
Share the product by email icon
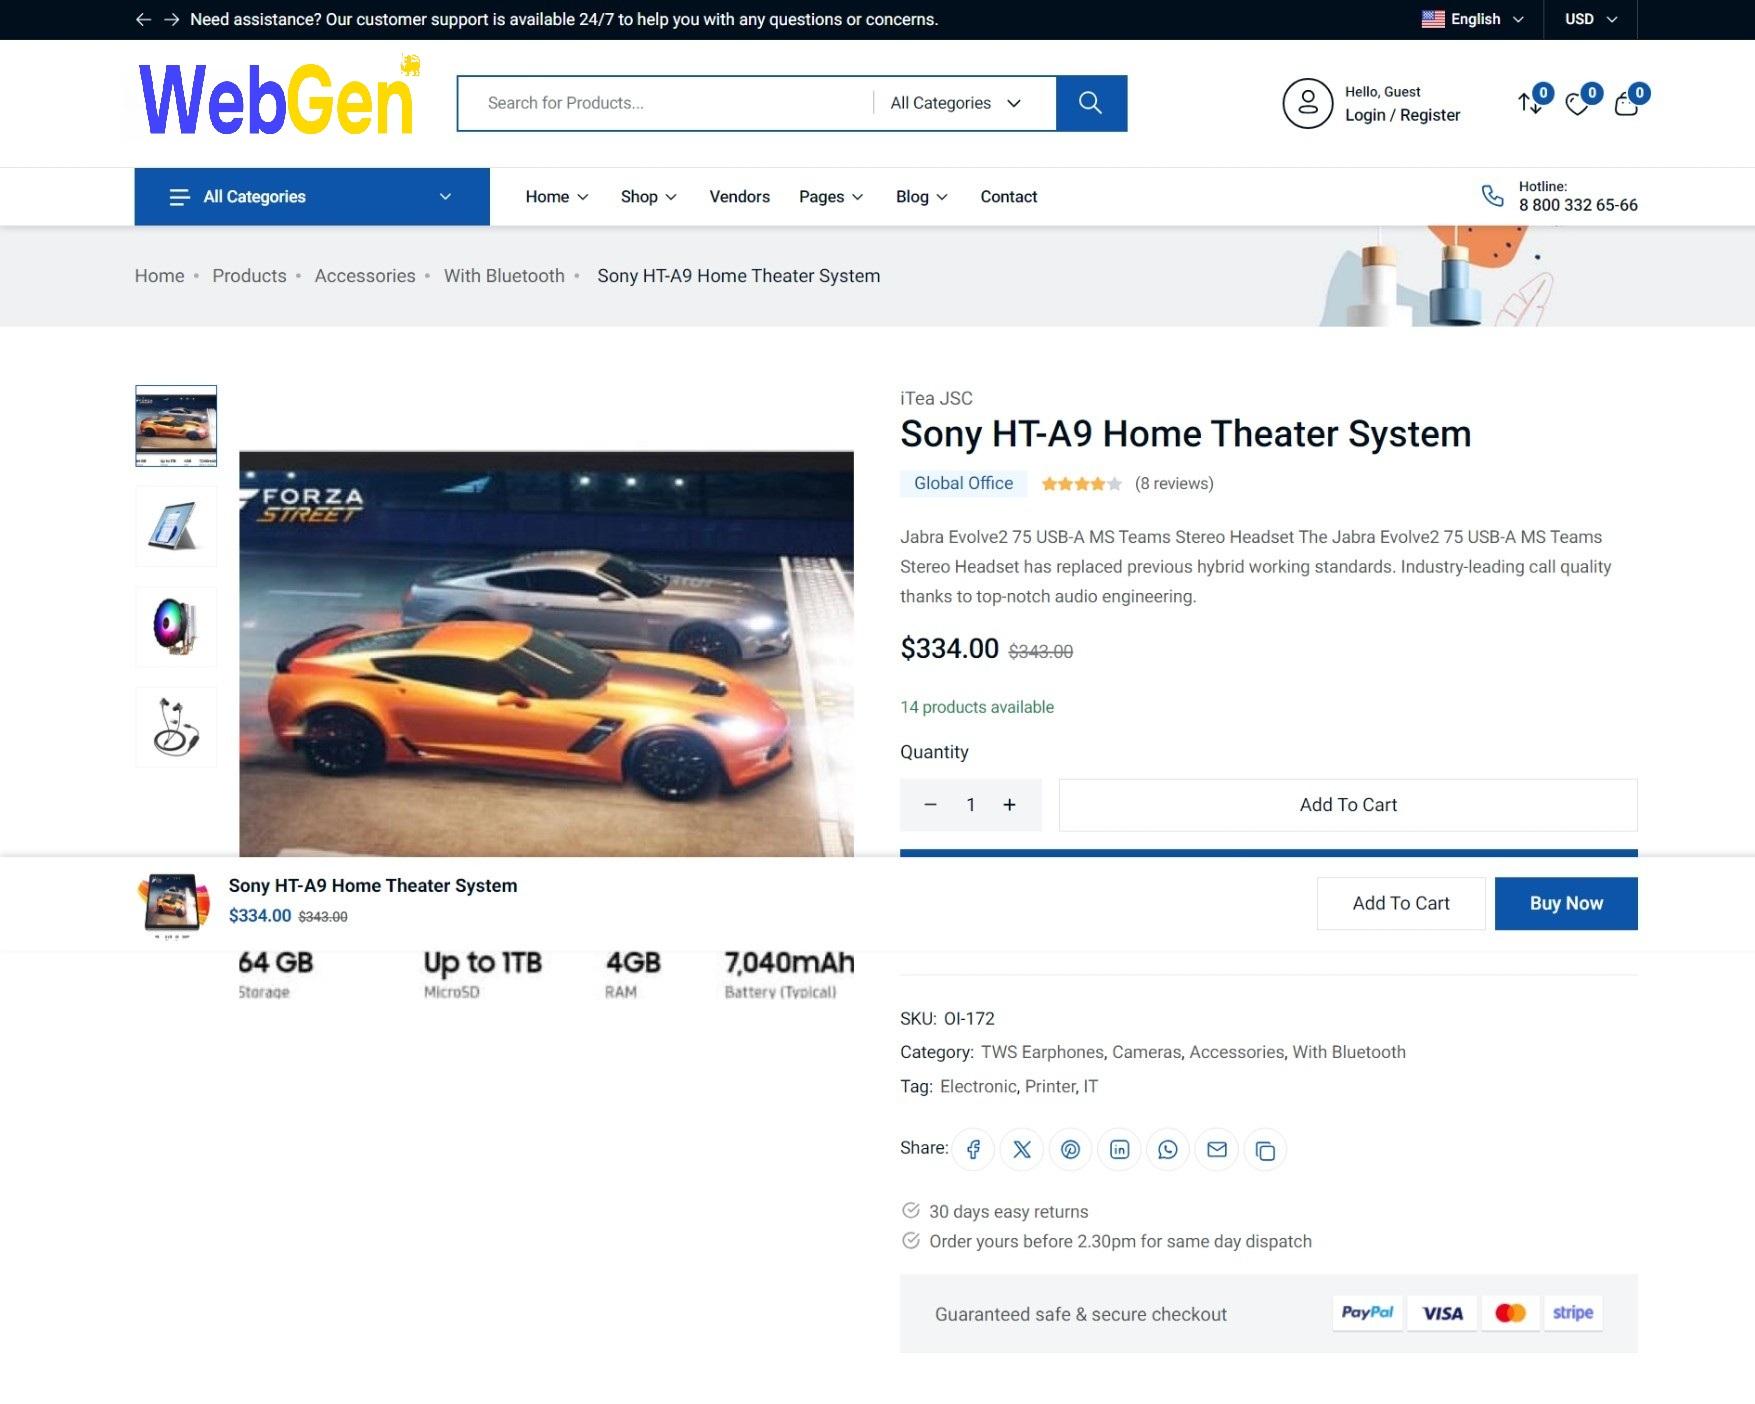[x=1217, y=1150]
